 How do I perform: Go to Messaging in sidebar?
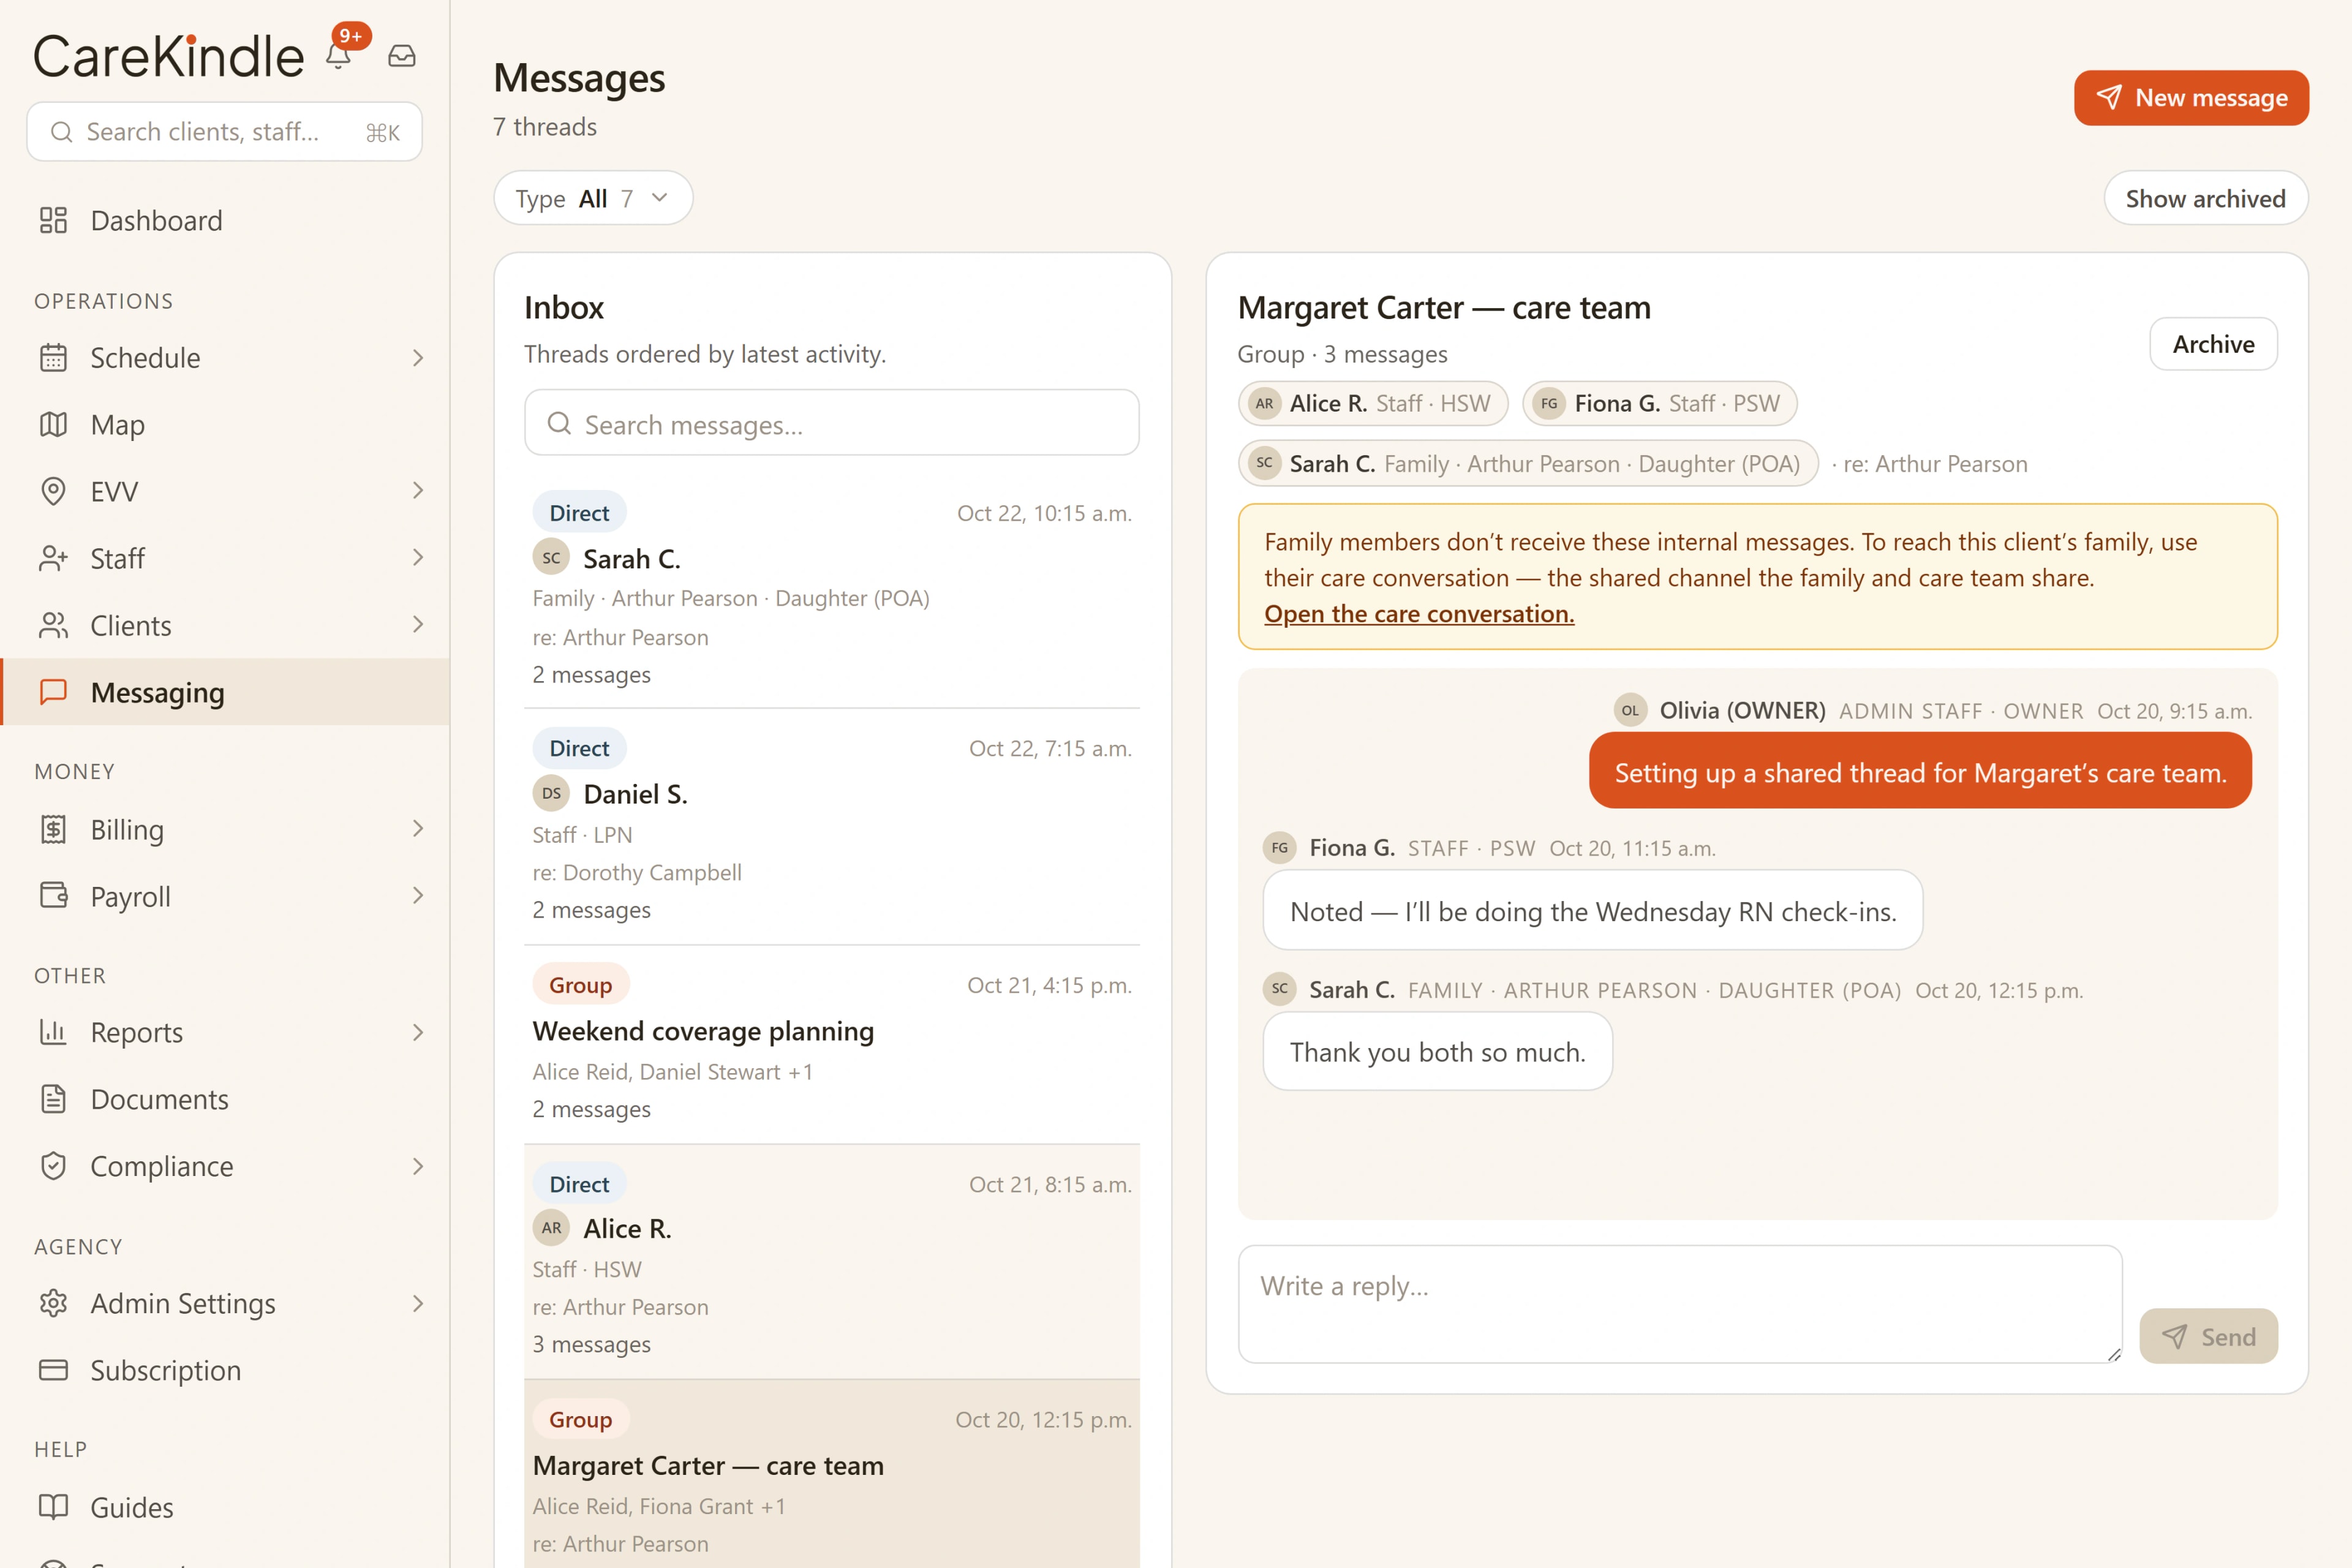click(x=225, y=692)
